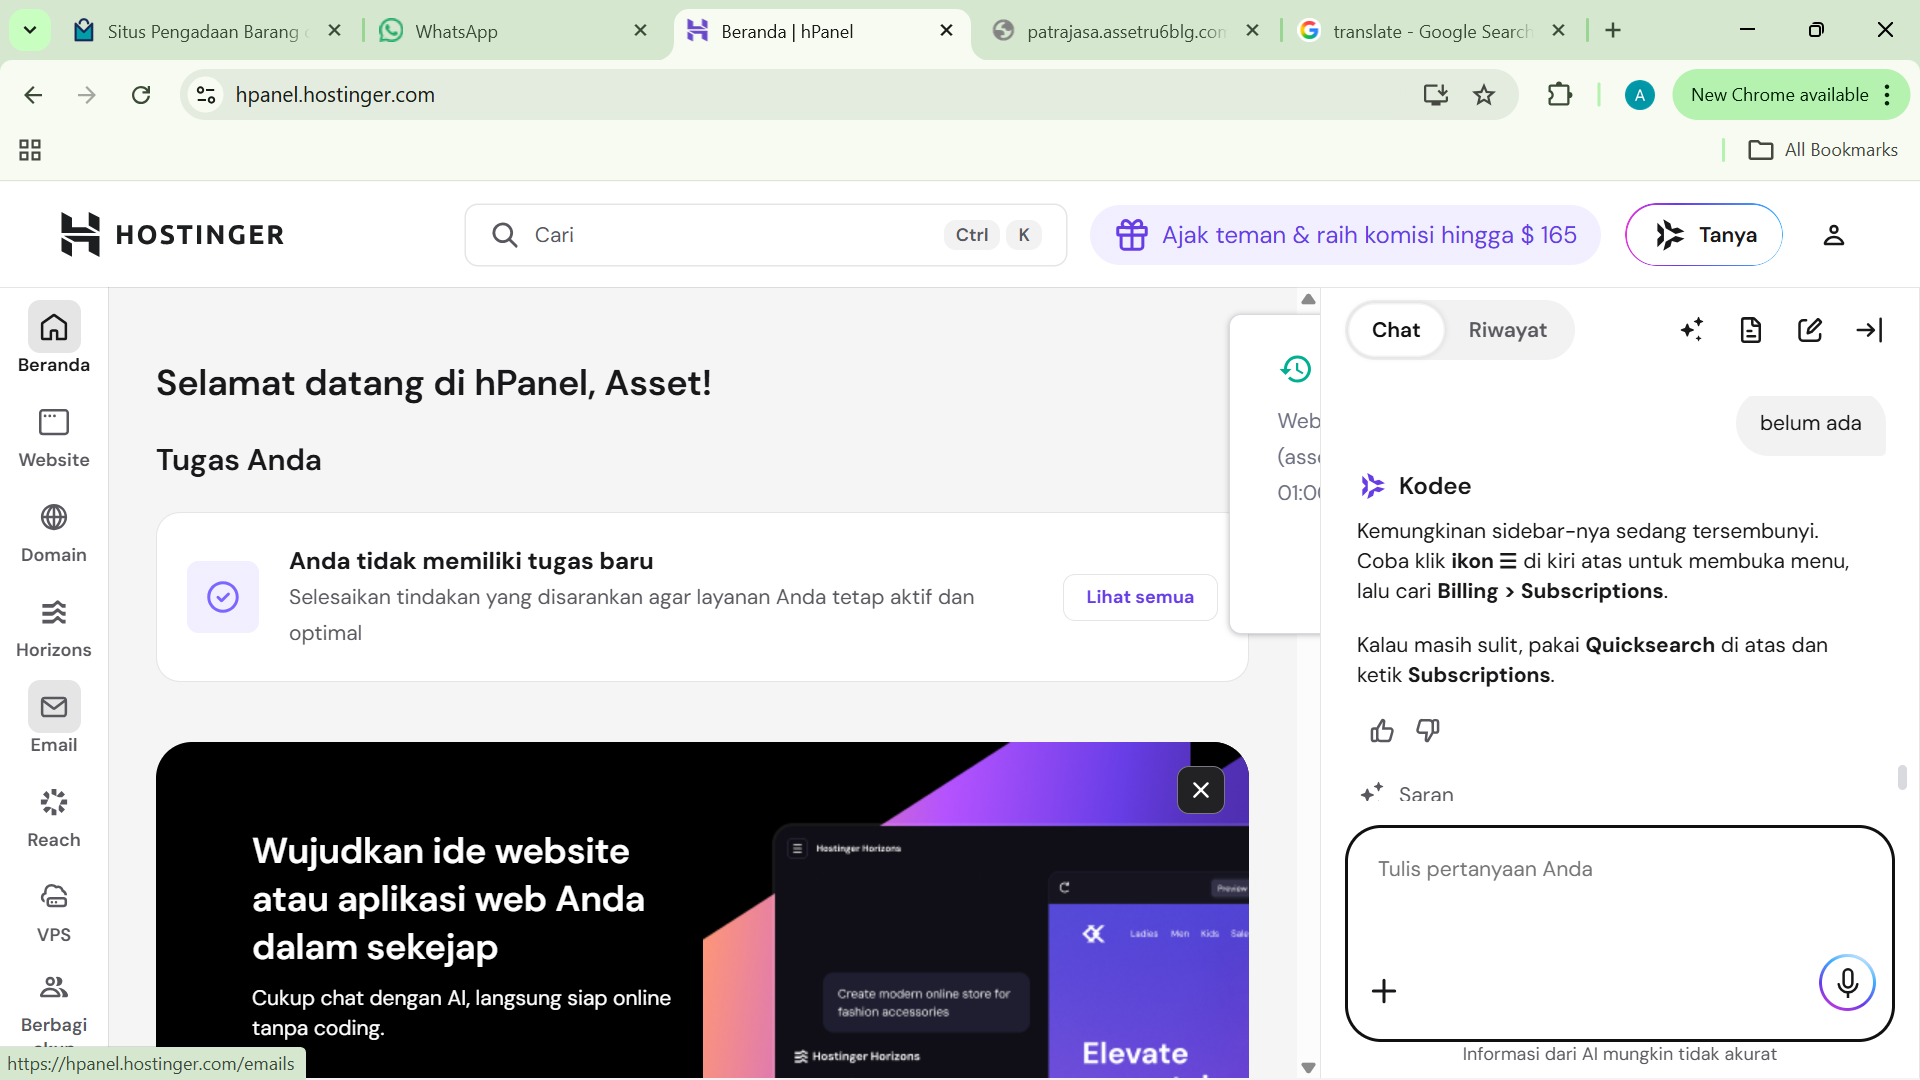1920x1080 pixels.
Task: Bookmark this page with star icon
Action: pos(1484,95)
